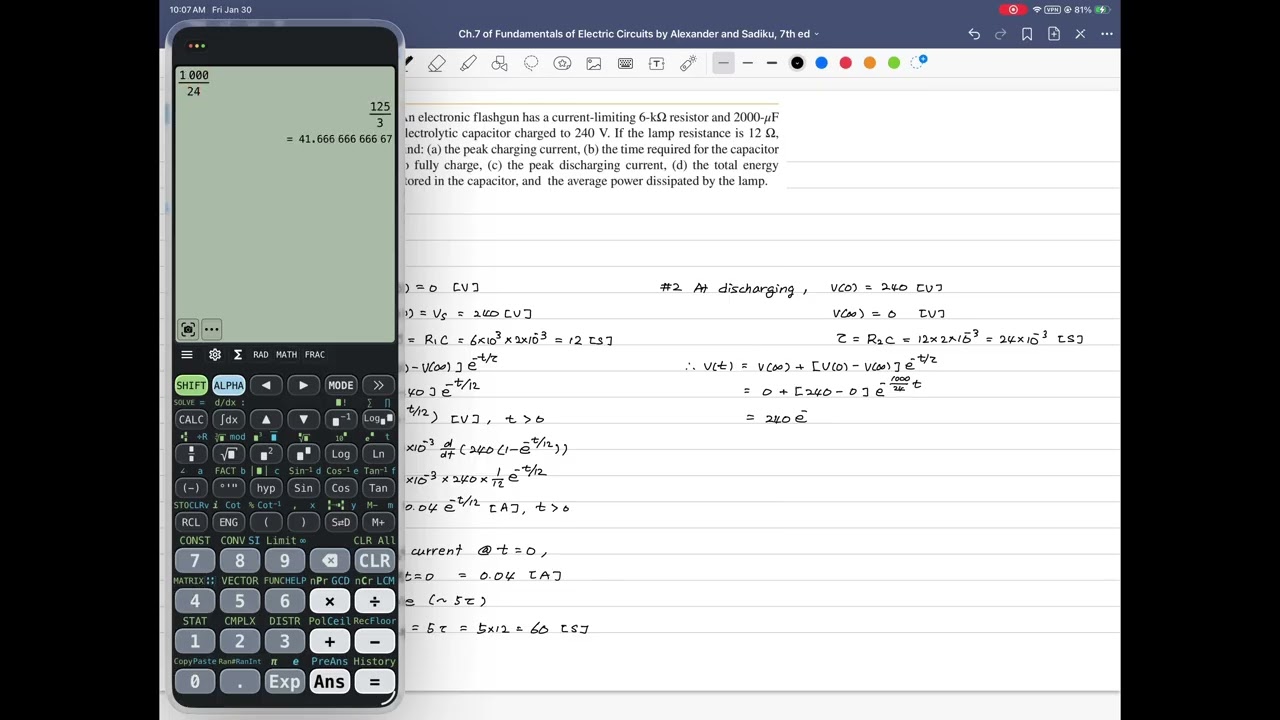Tap calculator up arrow key
Image resolution: width=1280 pixels, height=720 pixels.
266,419
